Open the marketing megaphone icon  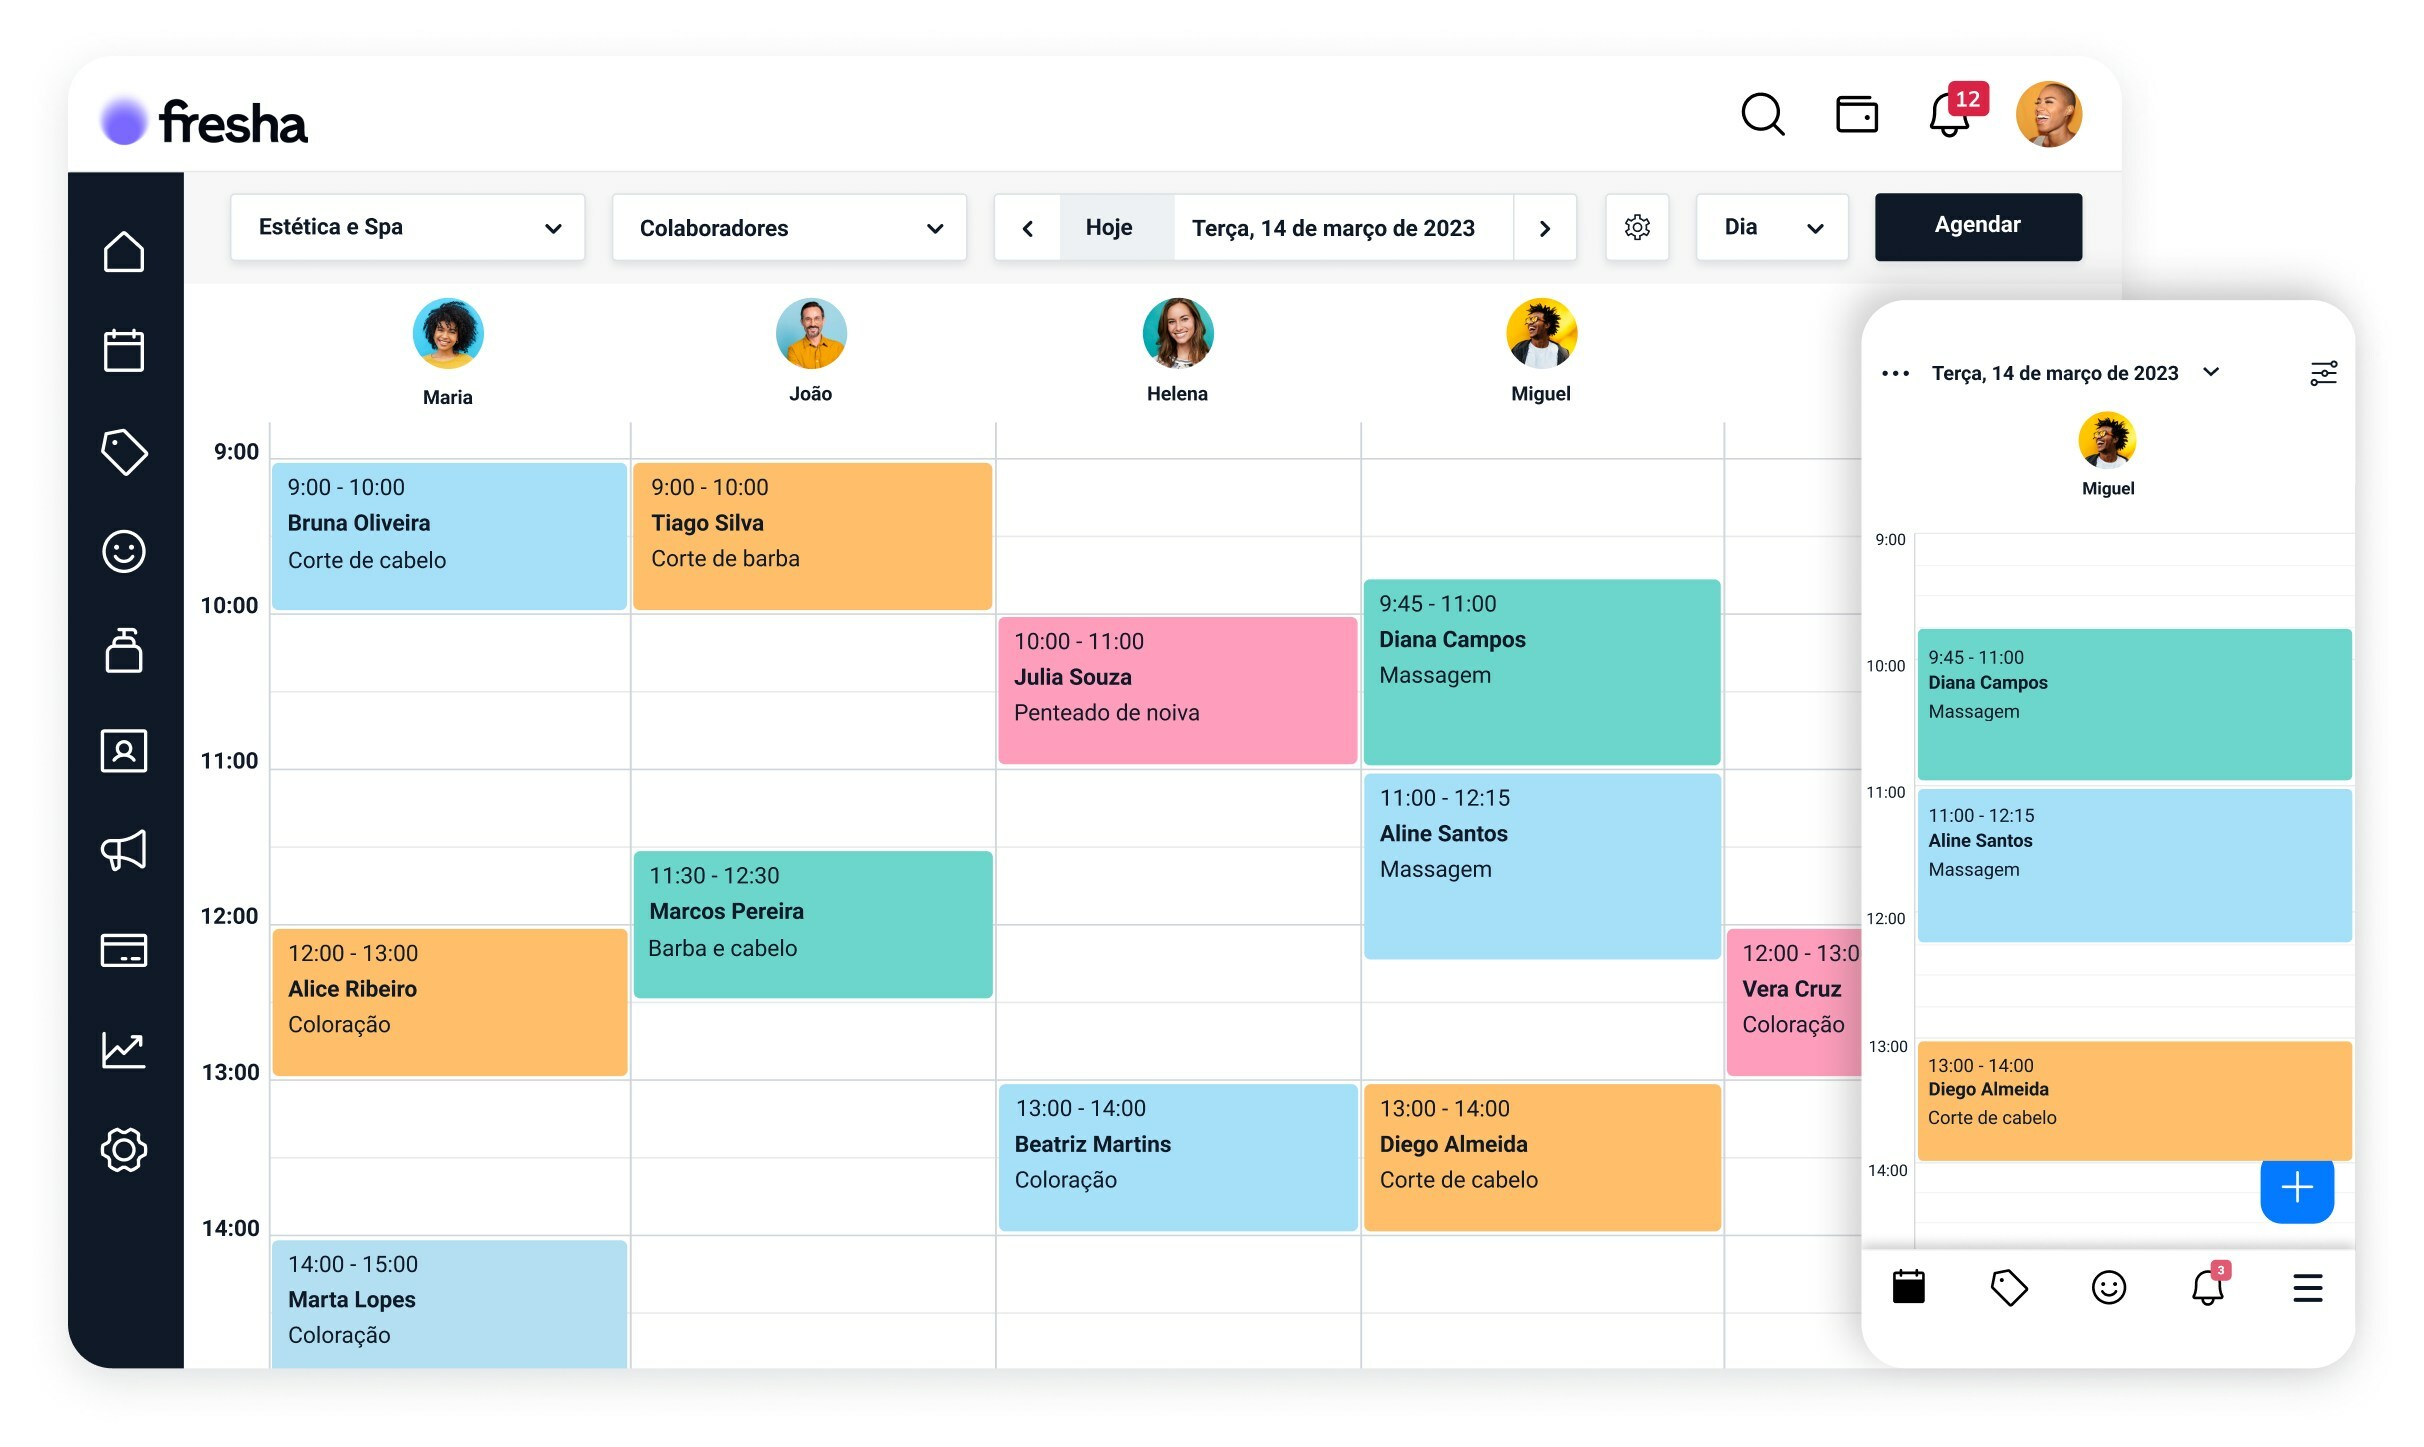(x=124, y=850)
